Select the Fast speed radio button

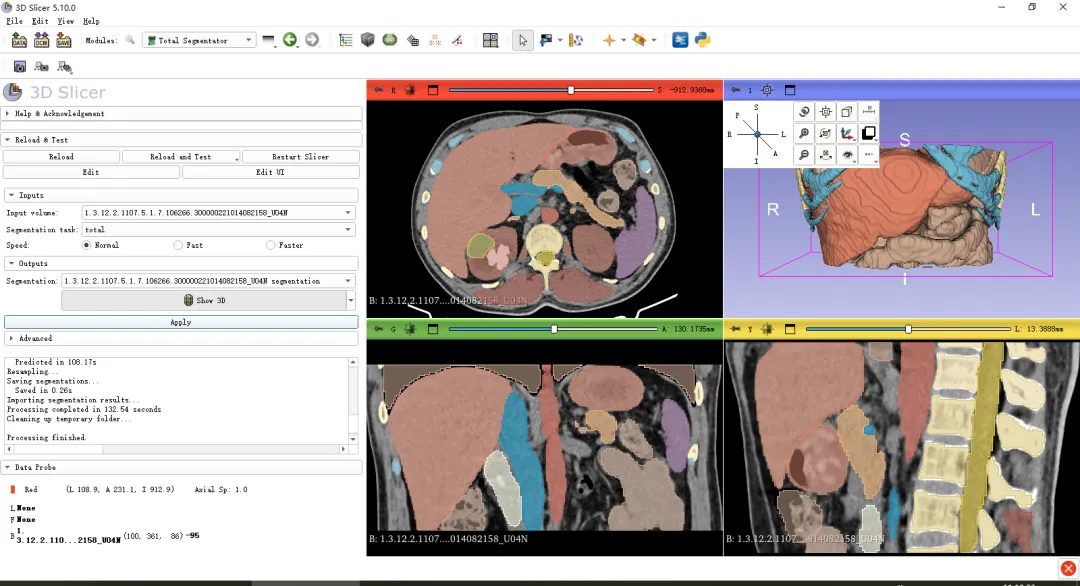pyautogui.click(x=179, y=245)
